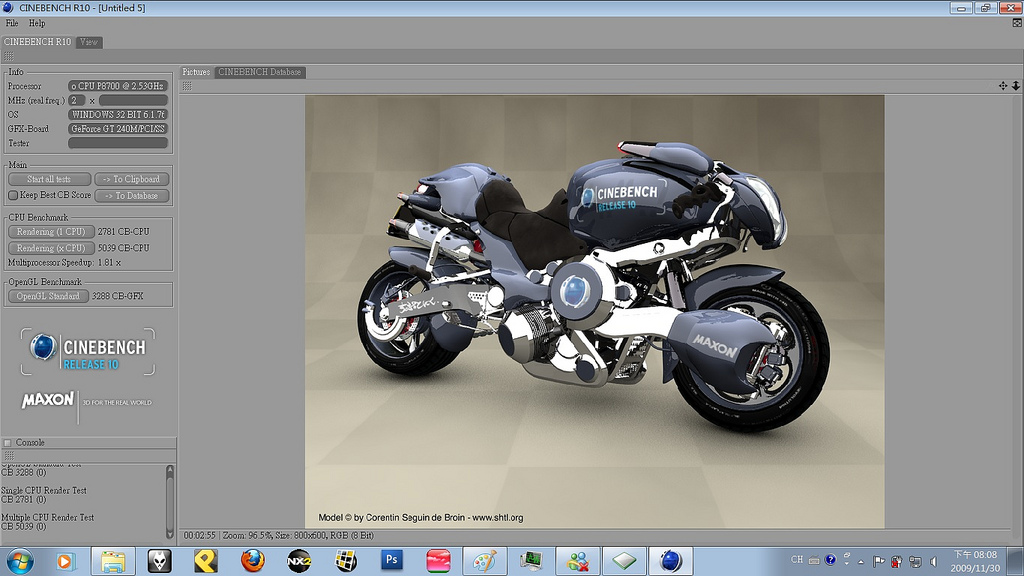1024x576 pixels.
Task: Select the CINEBENCH R10 tab
Action: click(x=37, y=42)
